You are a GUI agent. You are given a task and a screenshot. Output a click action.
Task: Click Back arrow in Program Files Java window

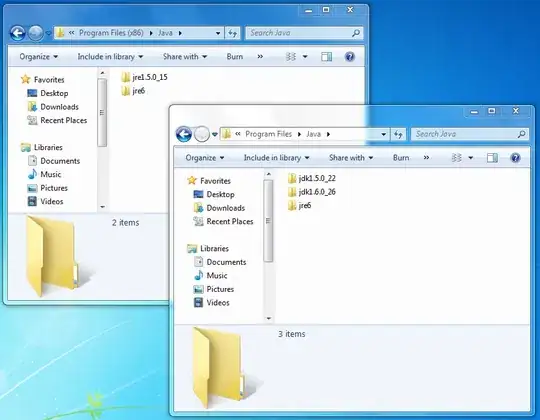point(184,134)
